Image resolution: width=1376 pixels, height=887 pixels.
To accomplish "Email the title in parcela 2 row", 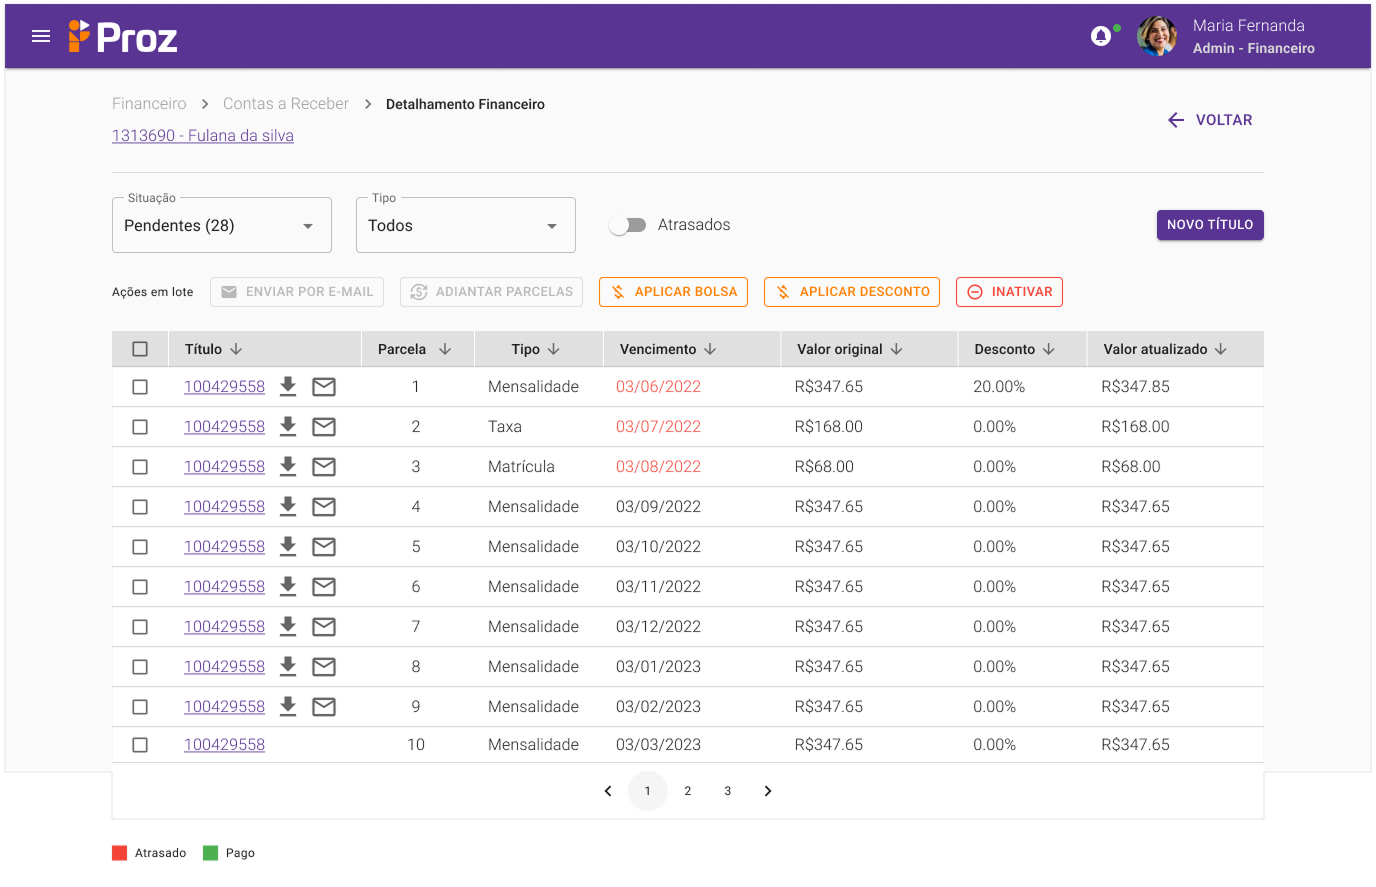I will (x=324, y=427).
